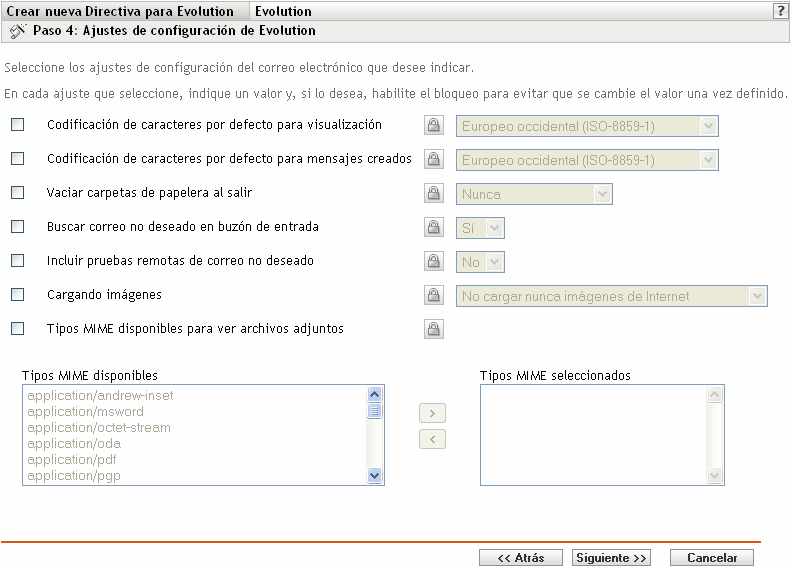The width and height of the screenshot is (793, 568).
Task: Toggle lock for Tipos MIME disponibles setting
Action: 433,329
